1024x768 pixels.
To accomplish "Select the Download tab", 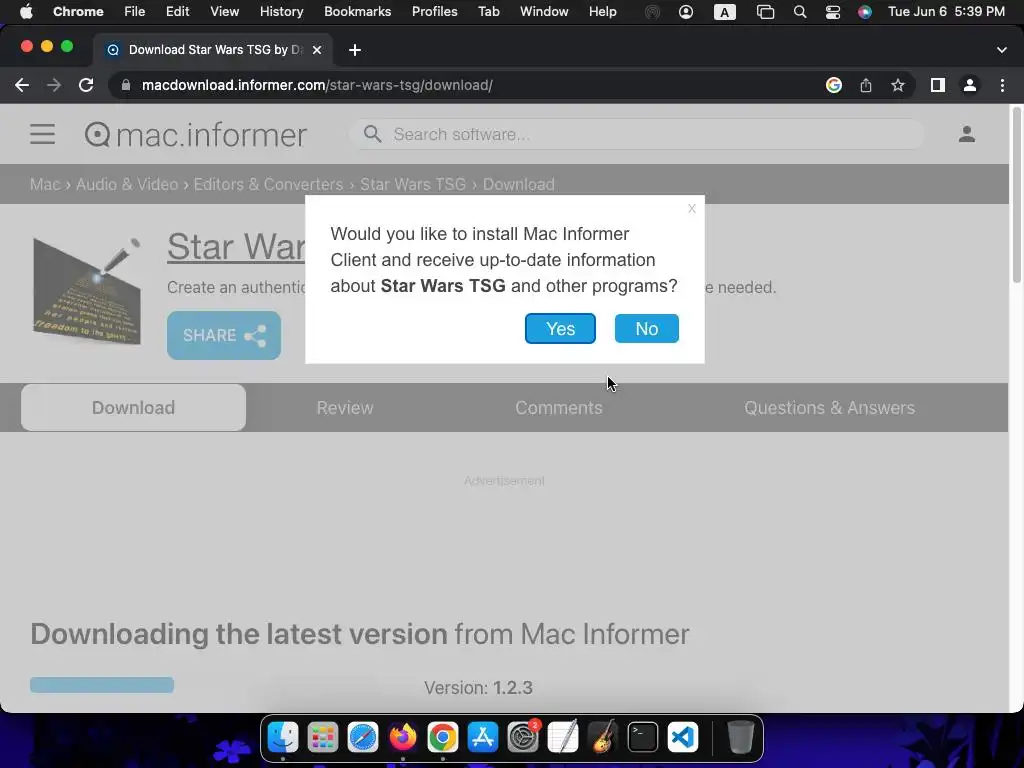I will (x=133, y=408).
